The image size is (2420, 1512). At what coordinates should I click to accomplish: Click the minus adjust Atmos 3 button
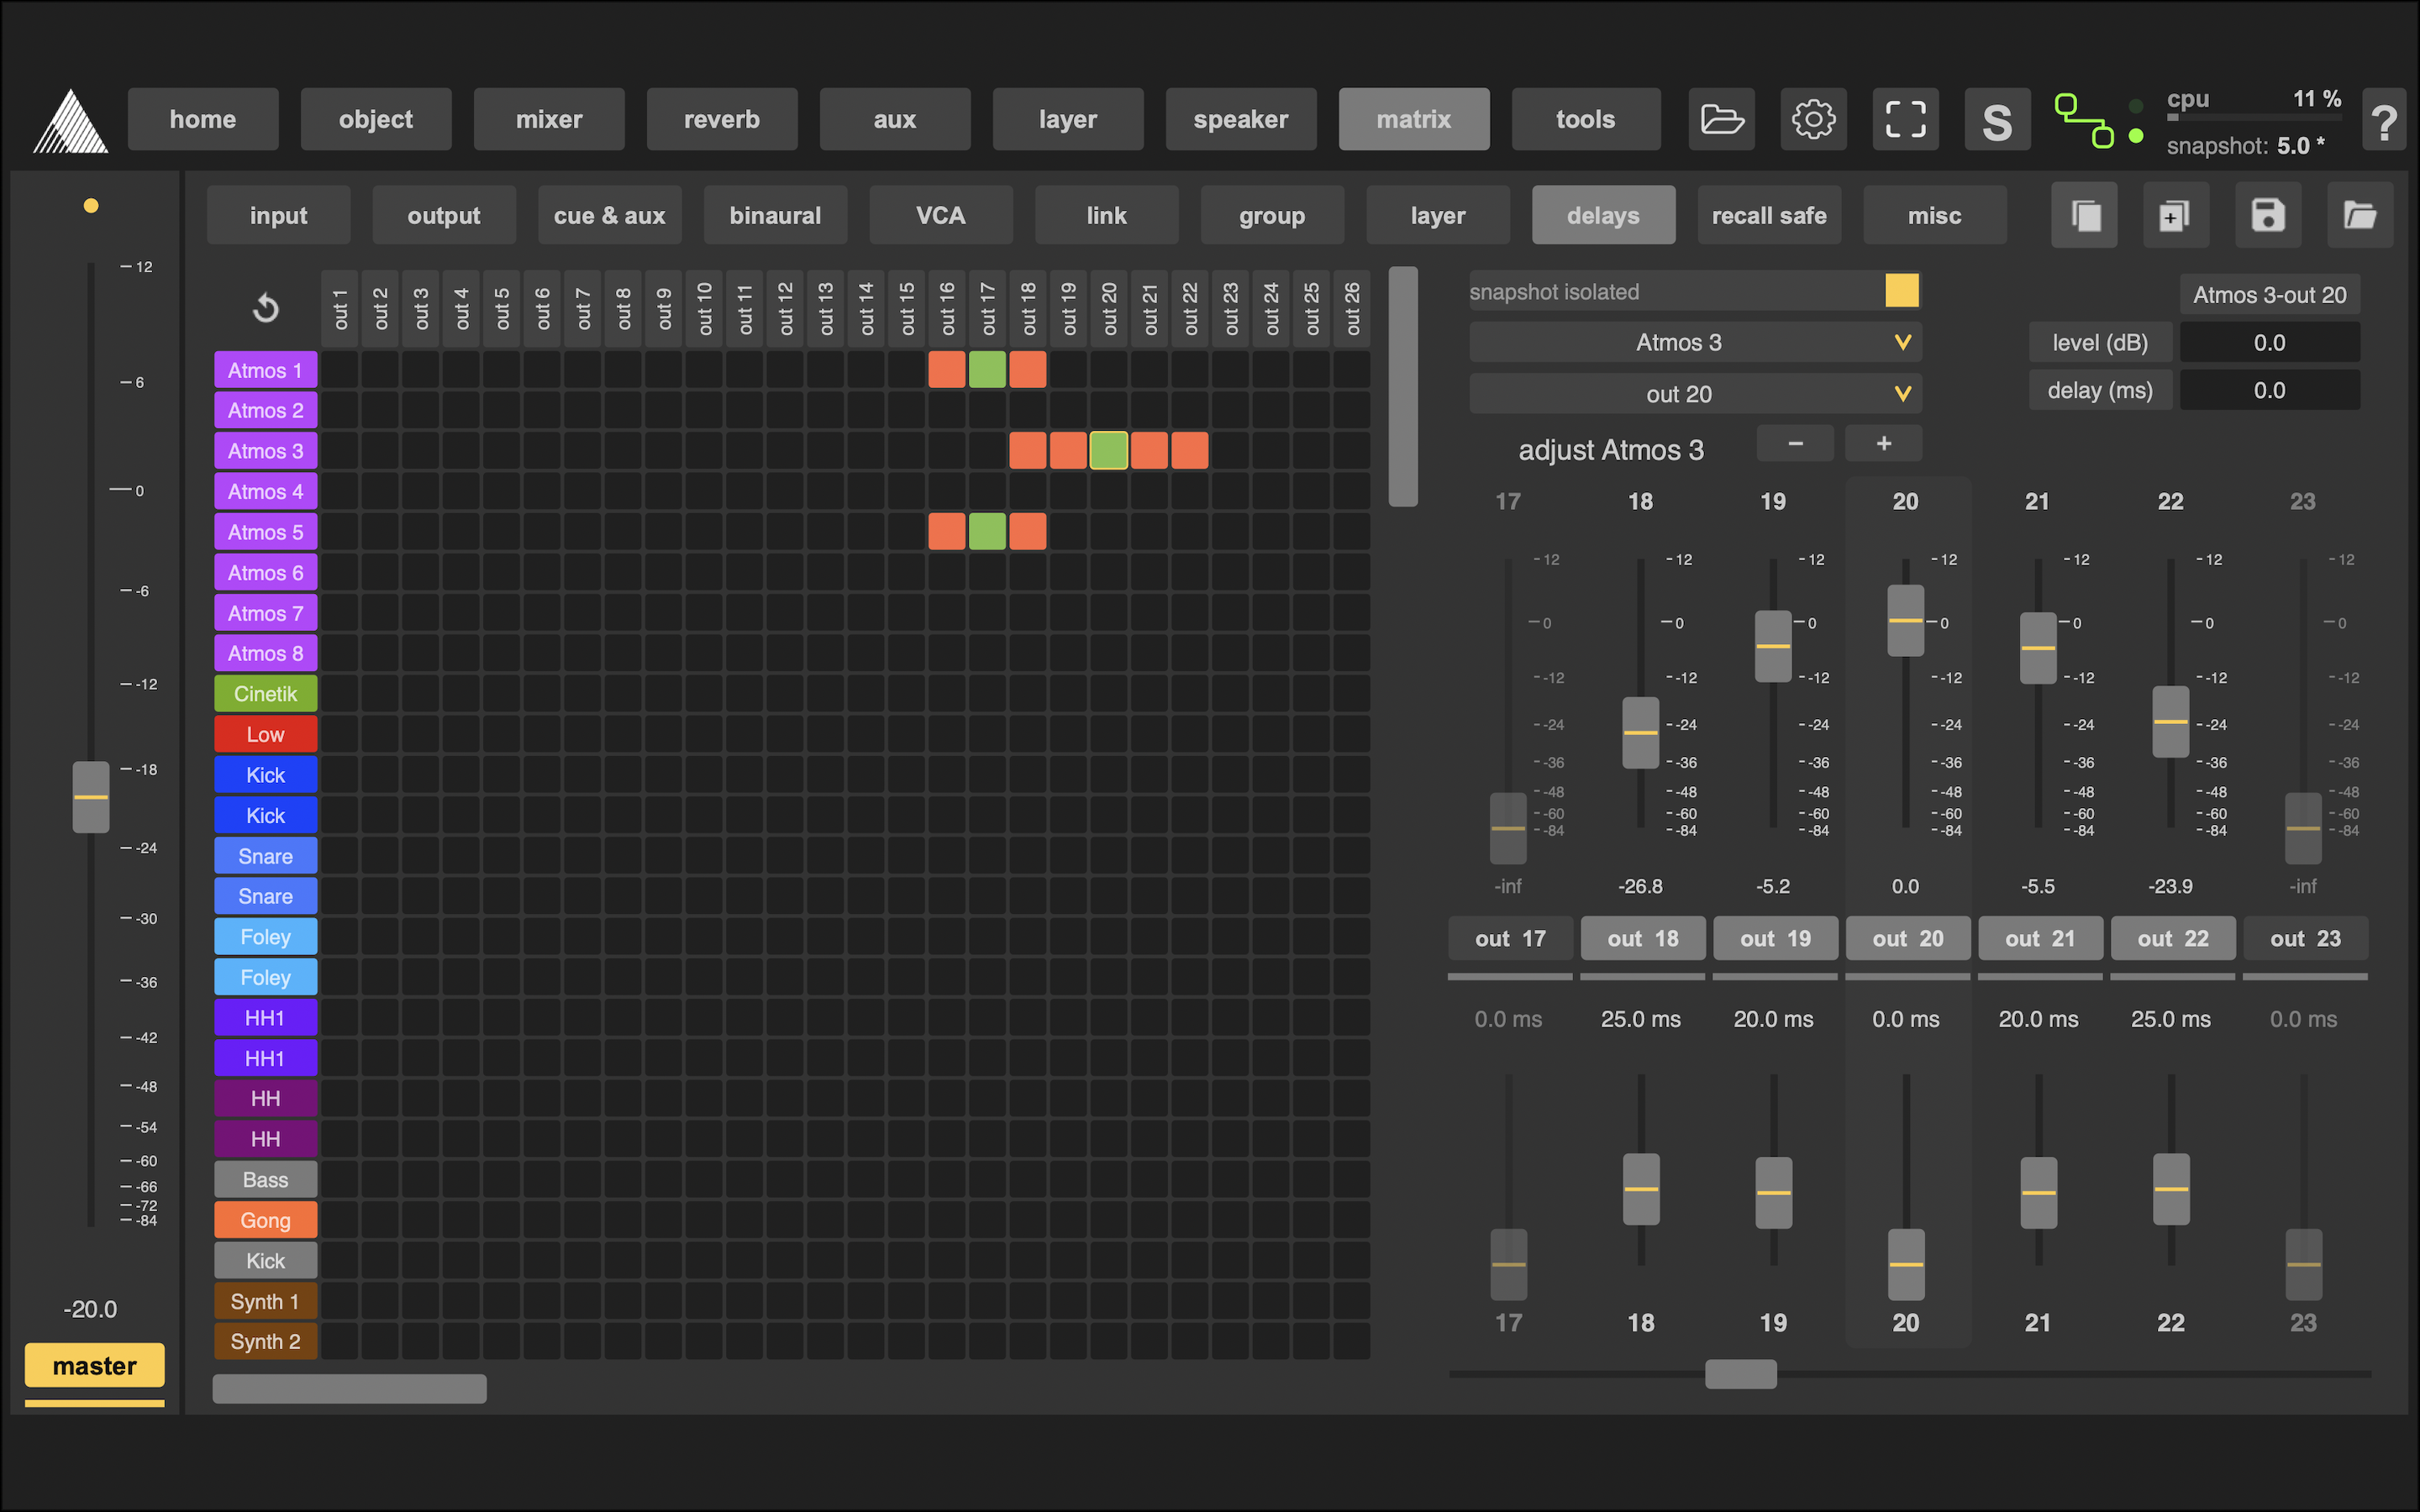point(1795,444)
